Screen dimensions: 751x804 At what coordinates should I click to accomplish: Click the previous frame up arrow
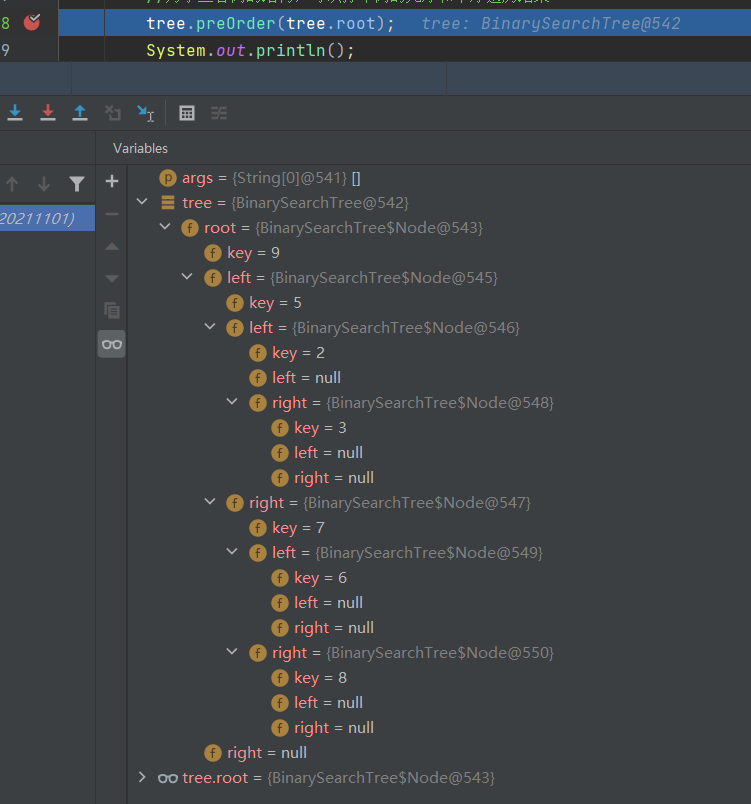click(x=12, y=184)
